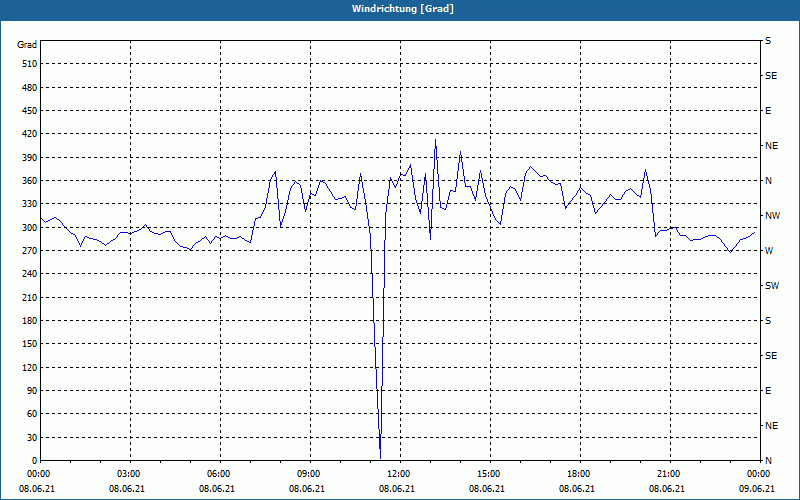
Task: Select the 330 y-axis tick label
Action: point(30,204)
